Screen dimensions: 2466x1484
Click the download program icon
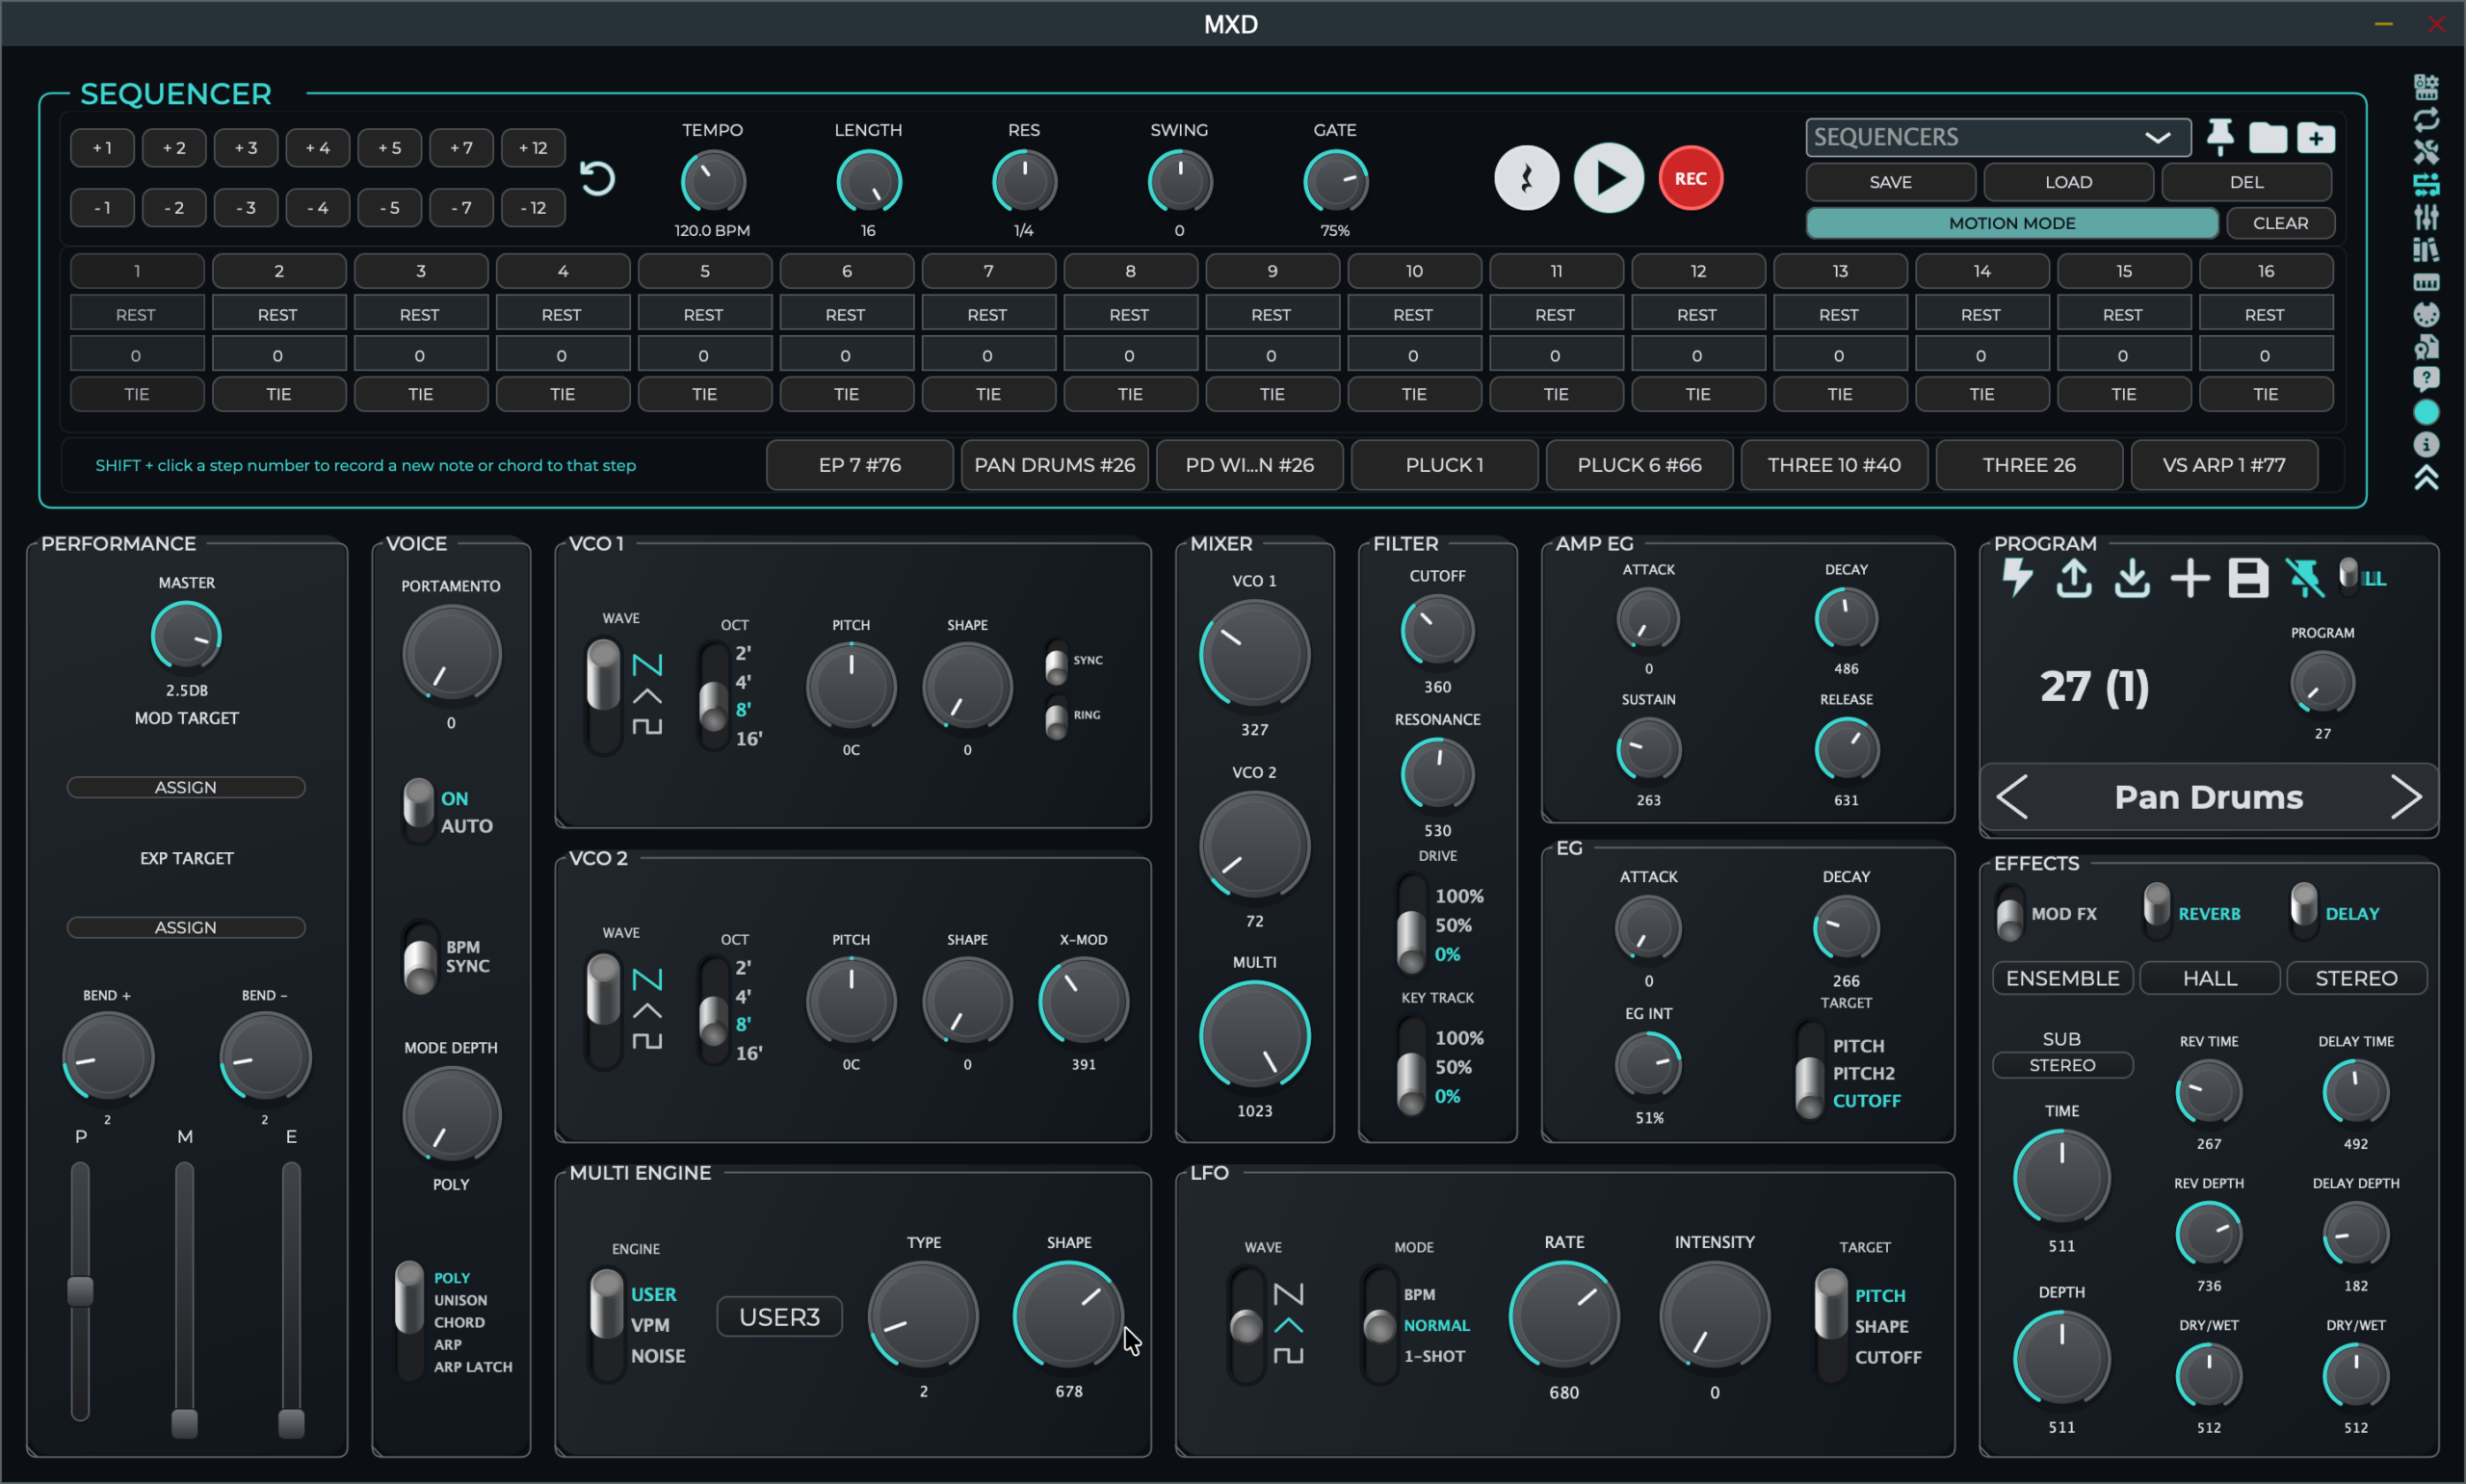2132,578
